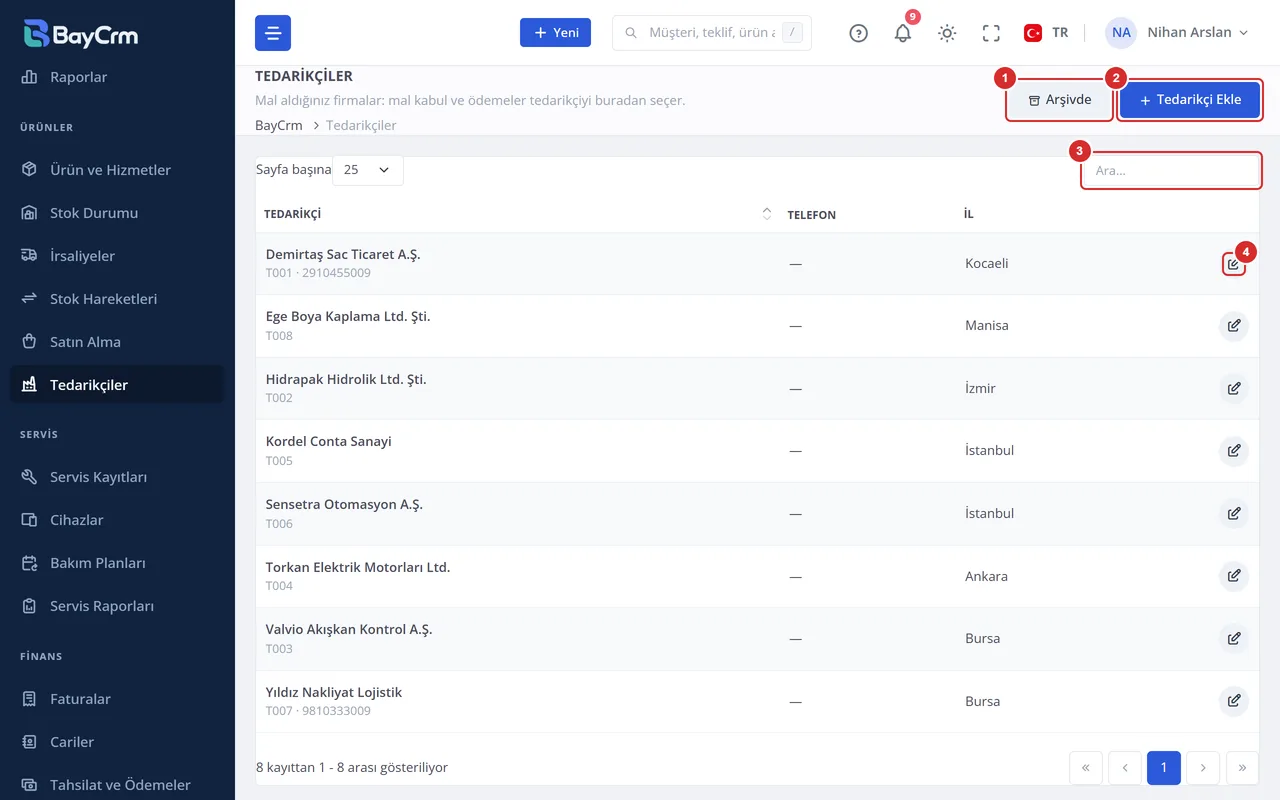Go to Cihazlar in the sidebar
Viewport: 1280px width, 800px height.
tap(117, 520)
